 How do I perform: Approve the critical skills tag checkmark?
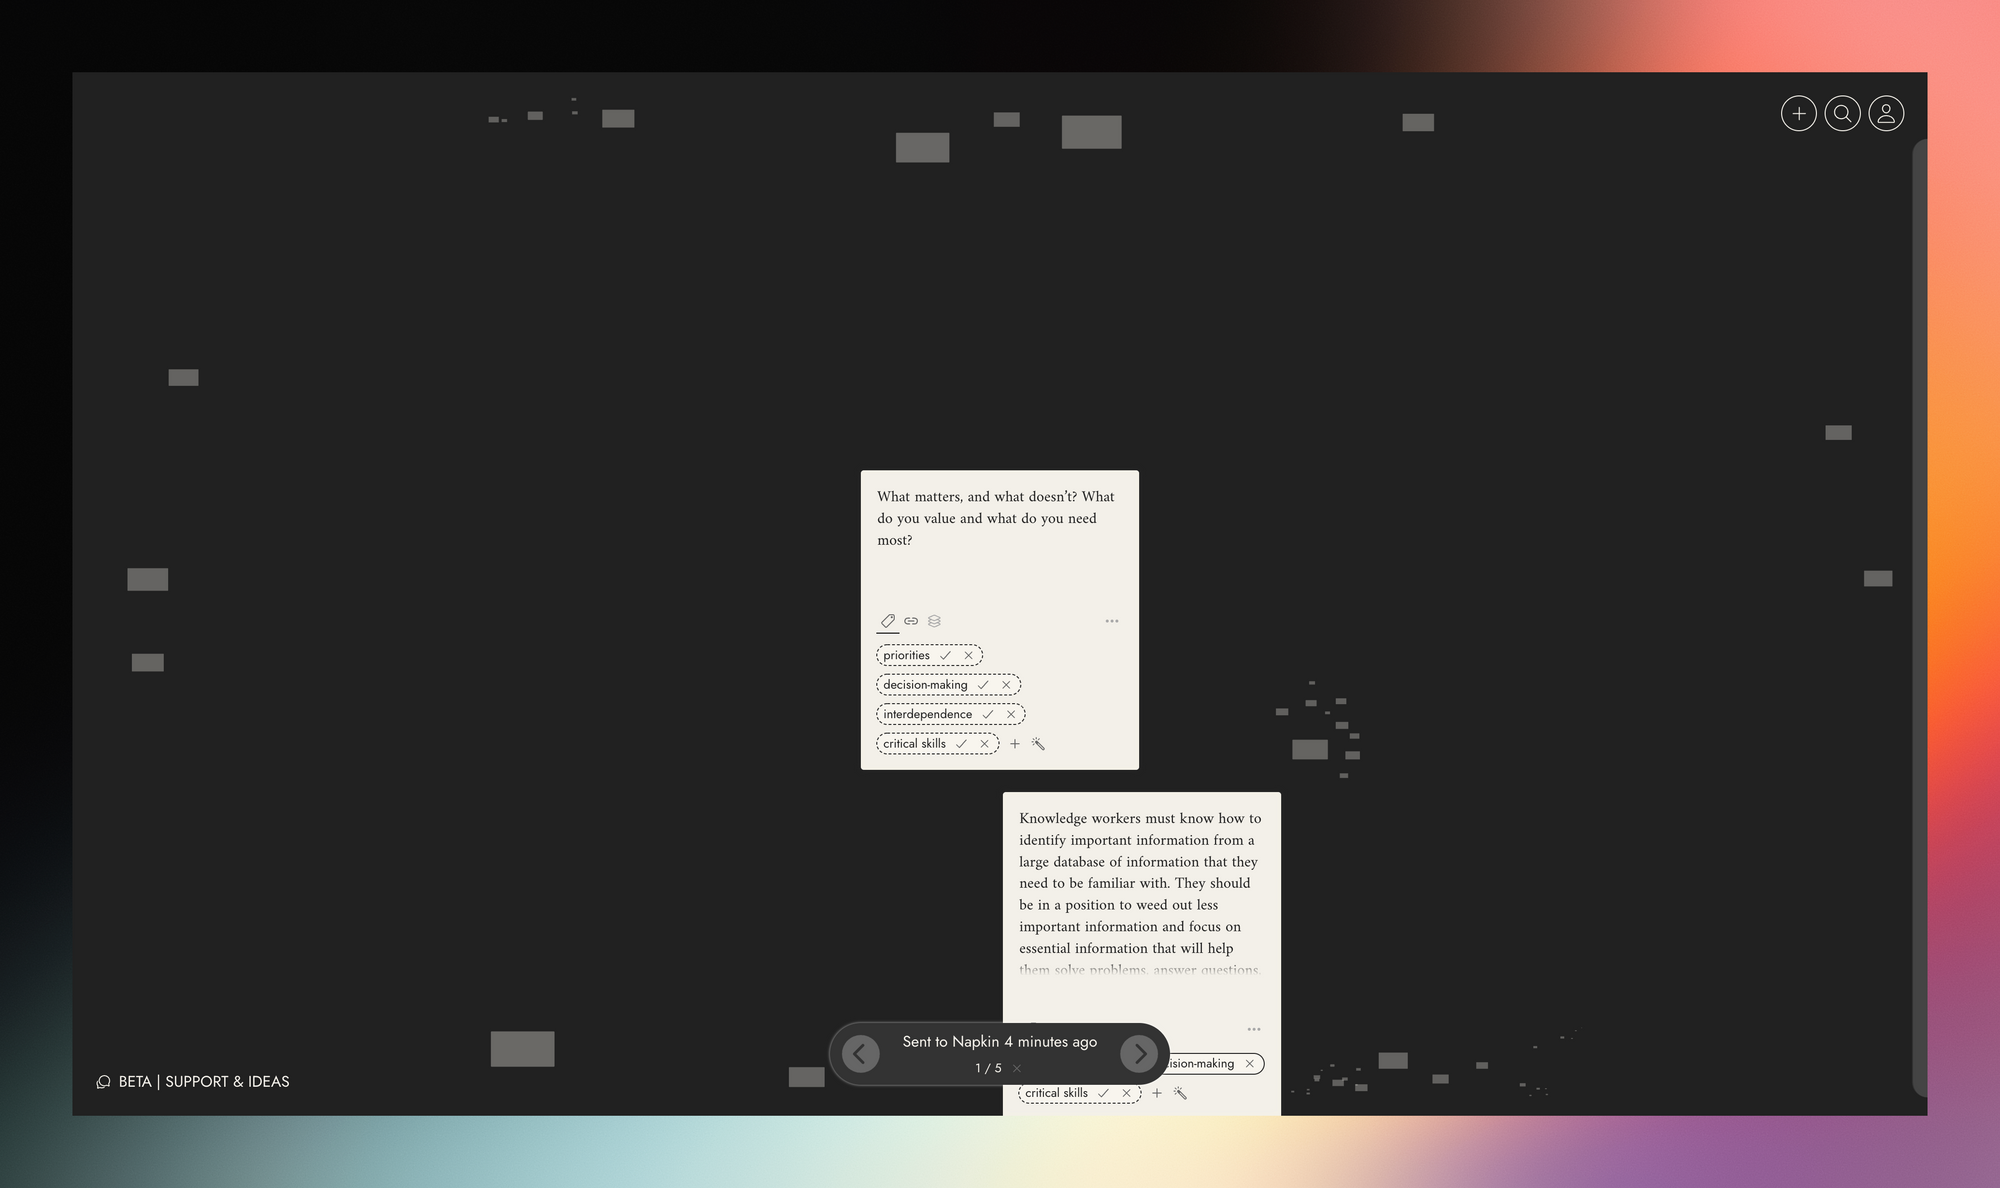click(x=960, y=743)
